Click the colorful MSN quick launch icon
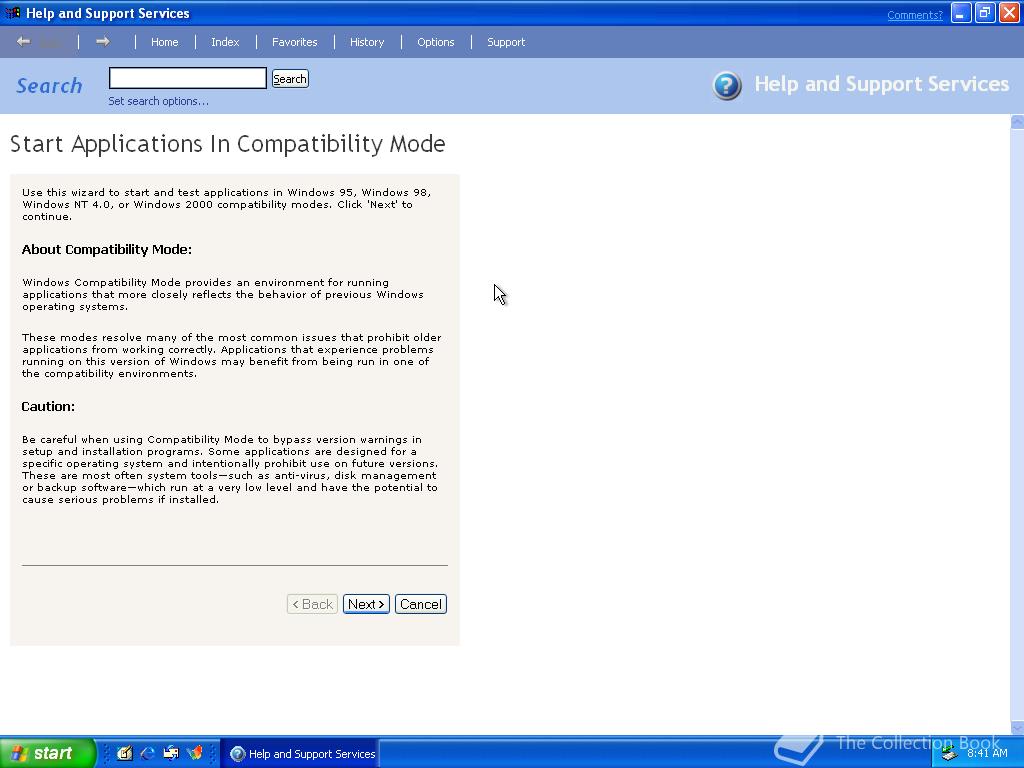 (x=195, y=753)
